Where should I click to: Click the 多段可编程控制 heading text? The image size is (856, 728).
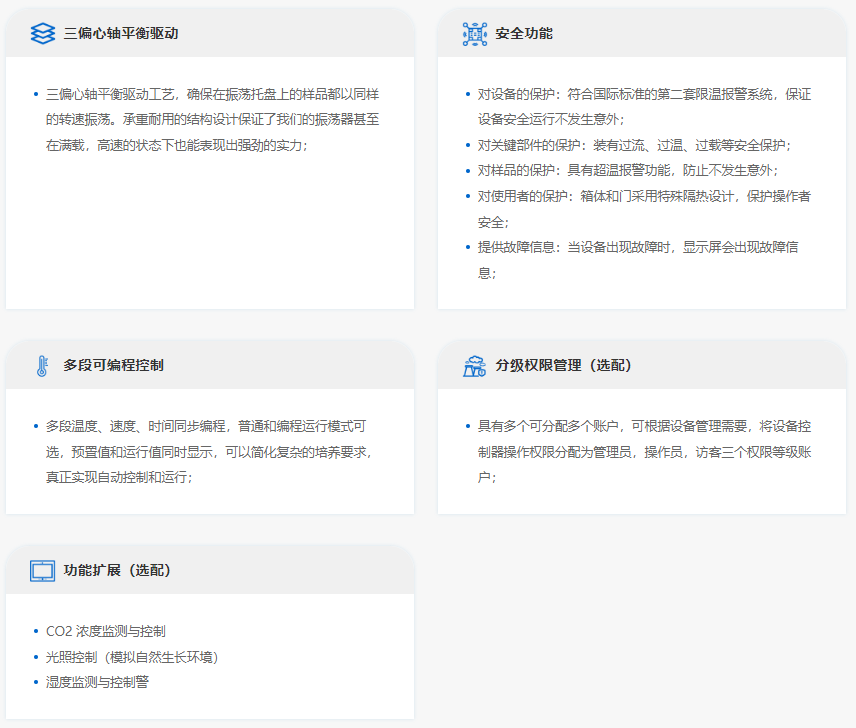(x=113, y=366)
